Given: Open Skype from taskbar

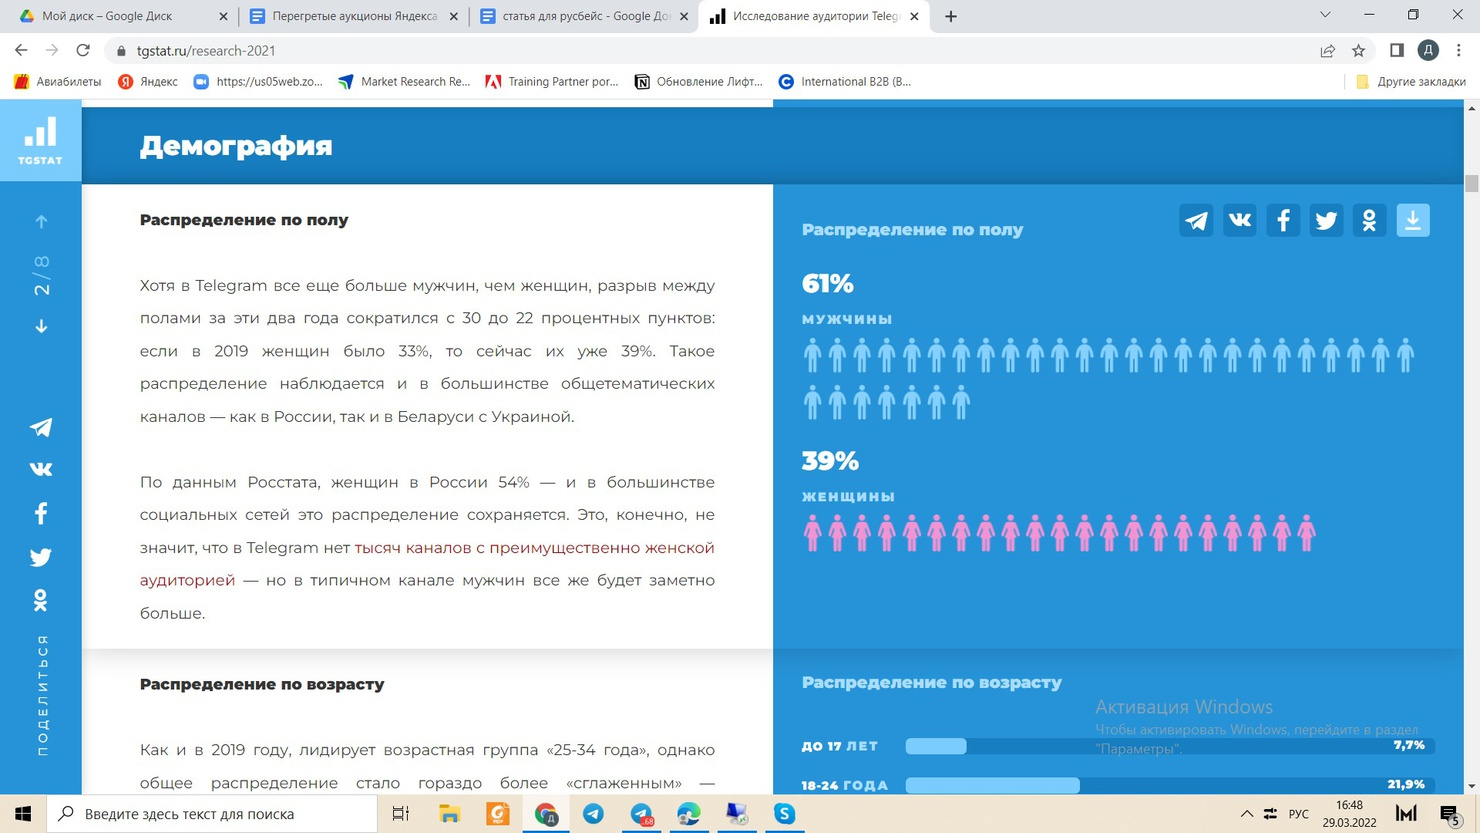Looking at the screenshot, I should click(784, 814).
